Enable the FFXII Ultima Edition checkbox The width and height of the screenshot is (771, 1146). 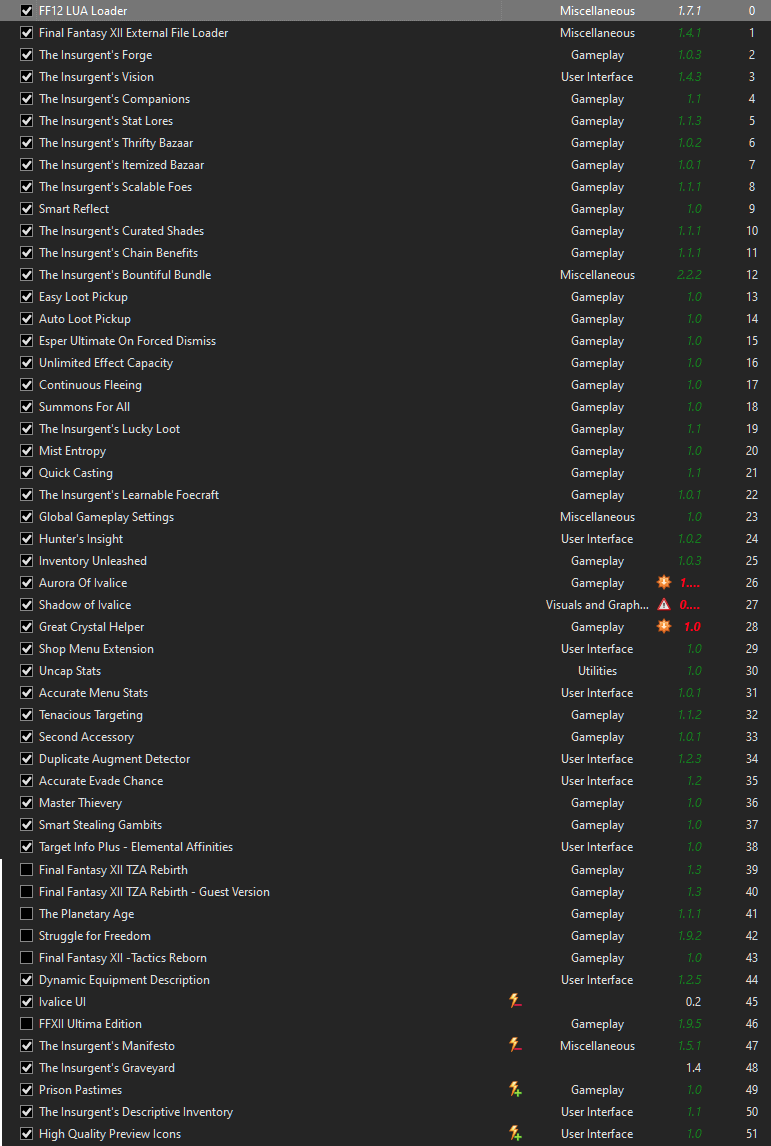click(26, 1023)
